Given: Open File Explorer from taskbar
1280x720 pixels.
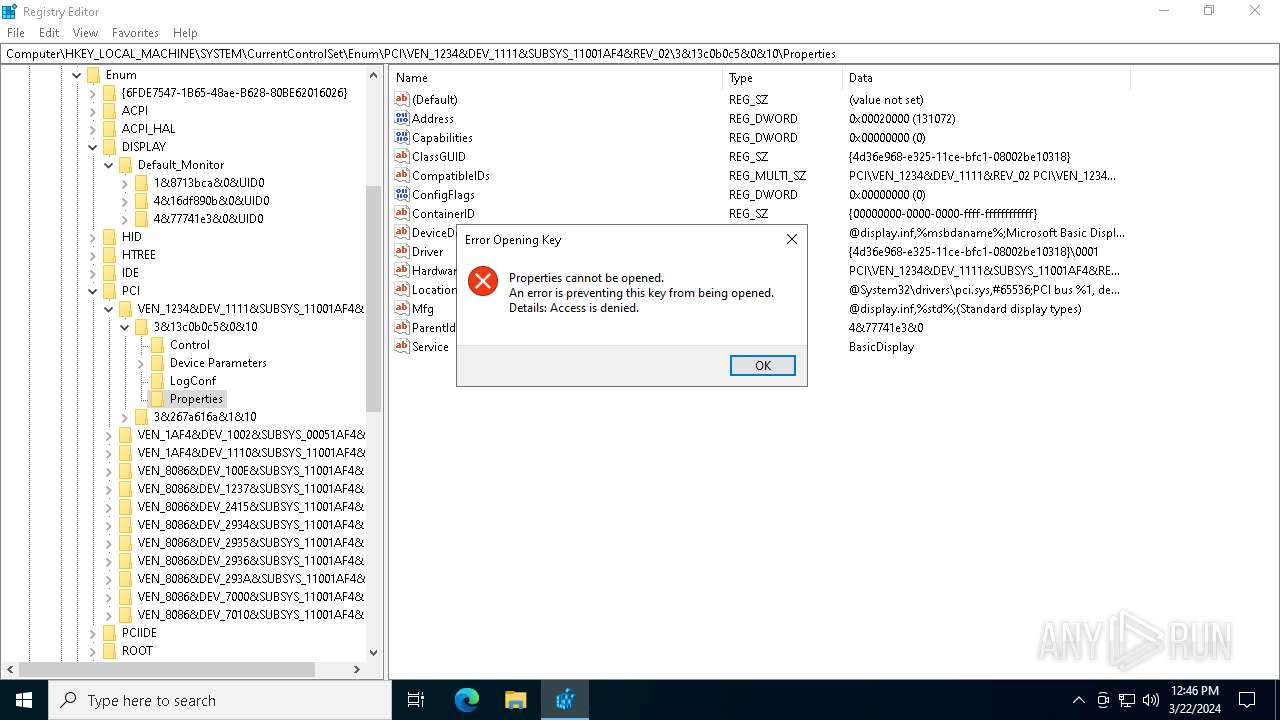Looking at the screenshot, I should click(x=515, y=700).
